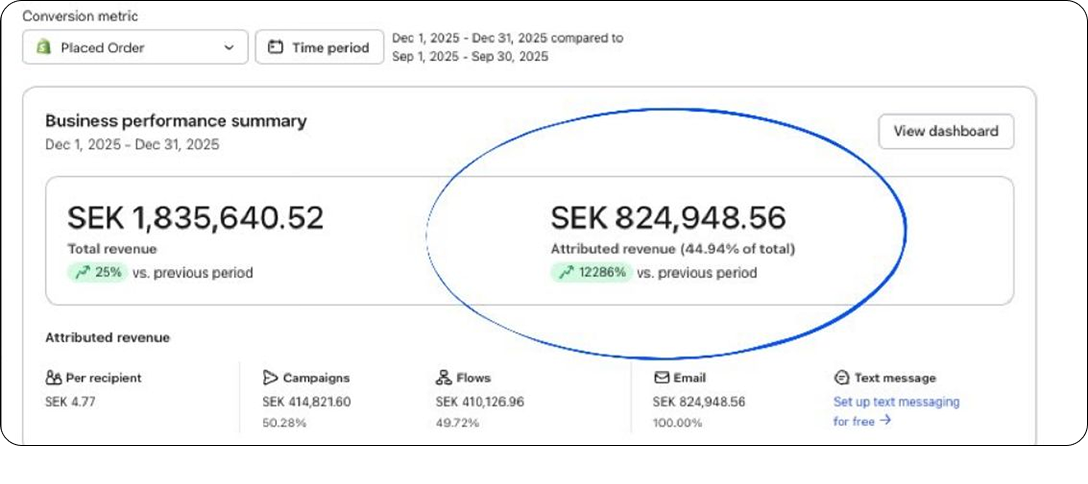Screen dimensions: 1088x484
Task: Open the Placed Order conversion metric dropdown
Action: pos(135,47)
